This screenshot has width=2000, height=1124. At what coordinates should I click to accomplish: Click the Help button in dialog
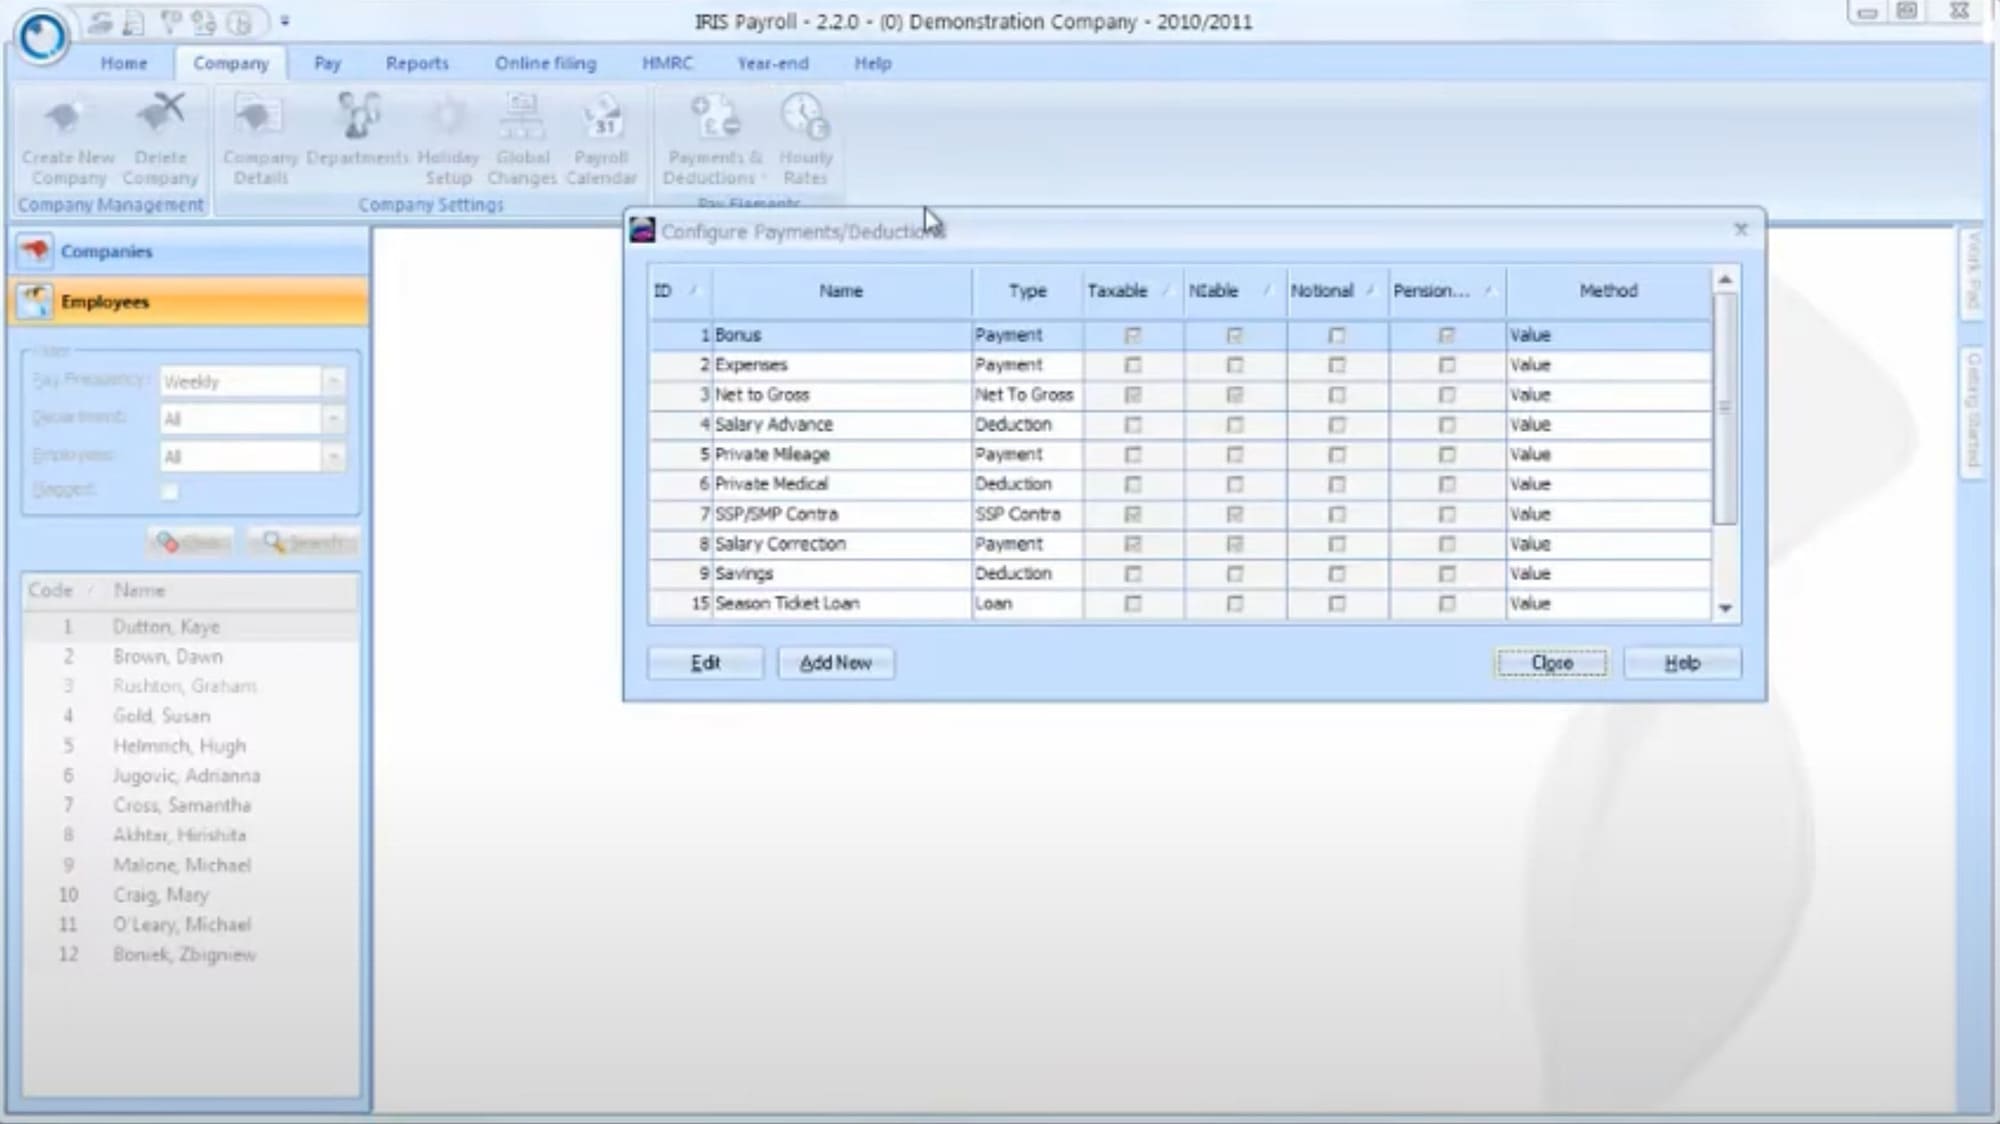pyautogui.click(x=1682, y=663)
